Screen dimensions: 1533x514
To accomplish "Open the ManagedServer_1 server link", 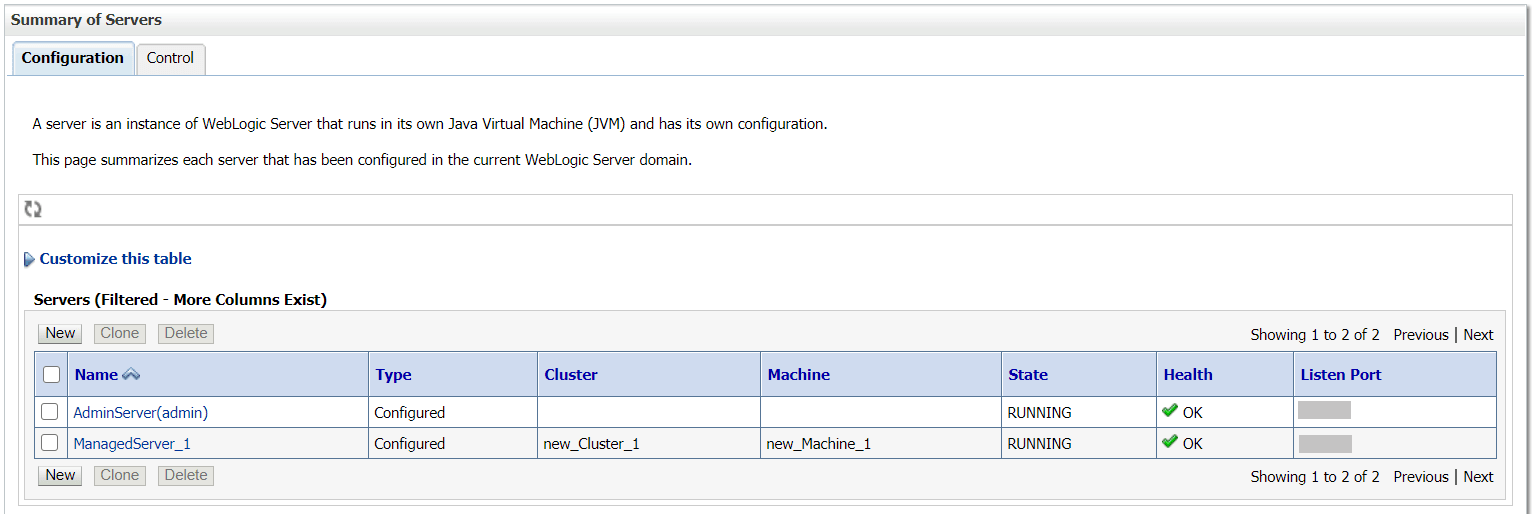I will click(x=132, y=443).
